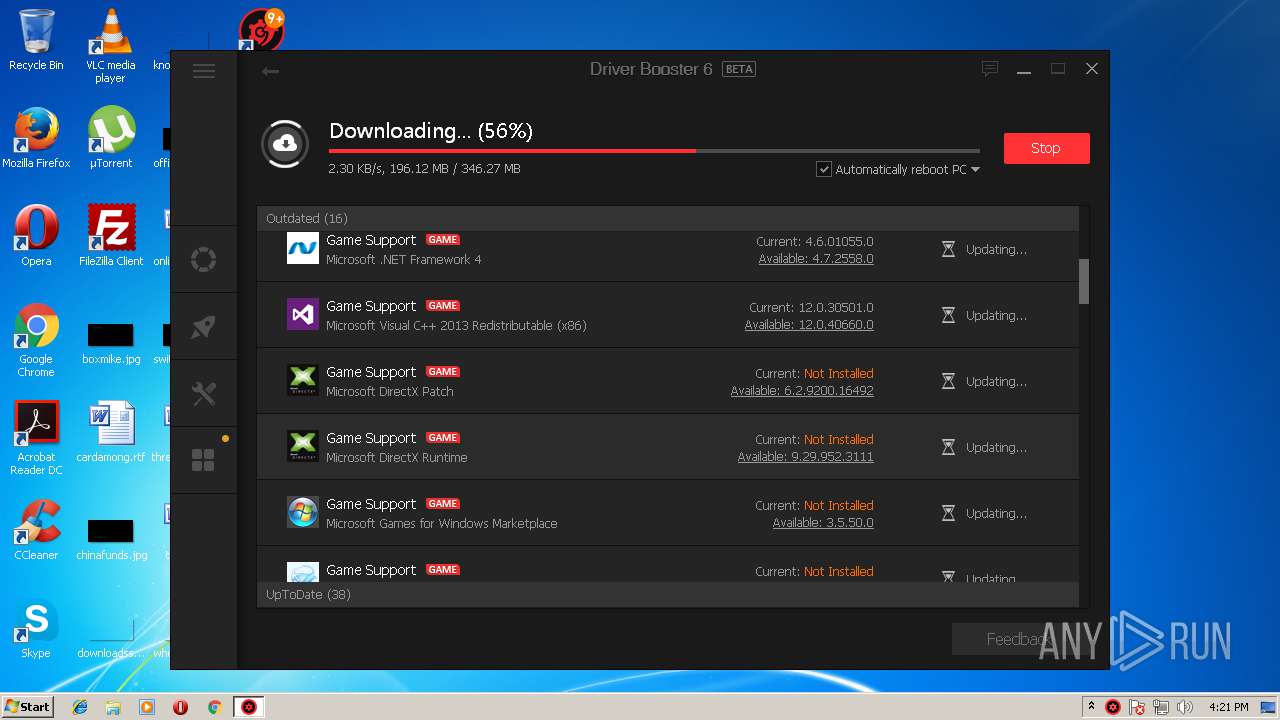Open FileZilla Client desktop shortcut
Screen dimensions: 1280x720
pos(111,236)
